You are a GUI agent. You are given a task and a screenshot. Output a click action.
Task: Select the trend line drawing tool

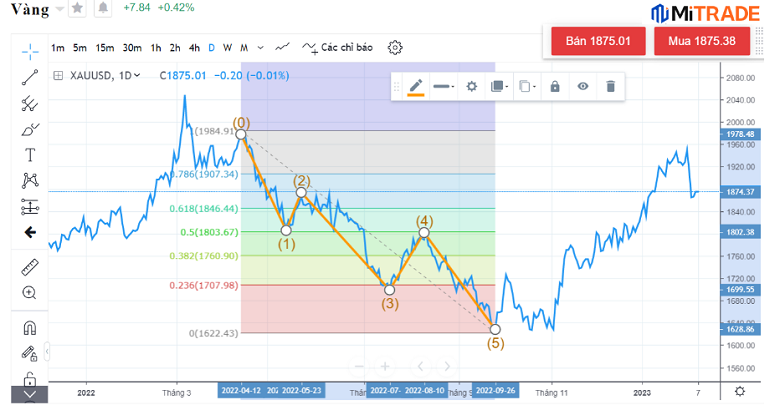coord(30,76)
